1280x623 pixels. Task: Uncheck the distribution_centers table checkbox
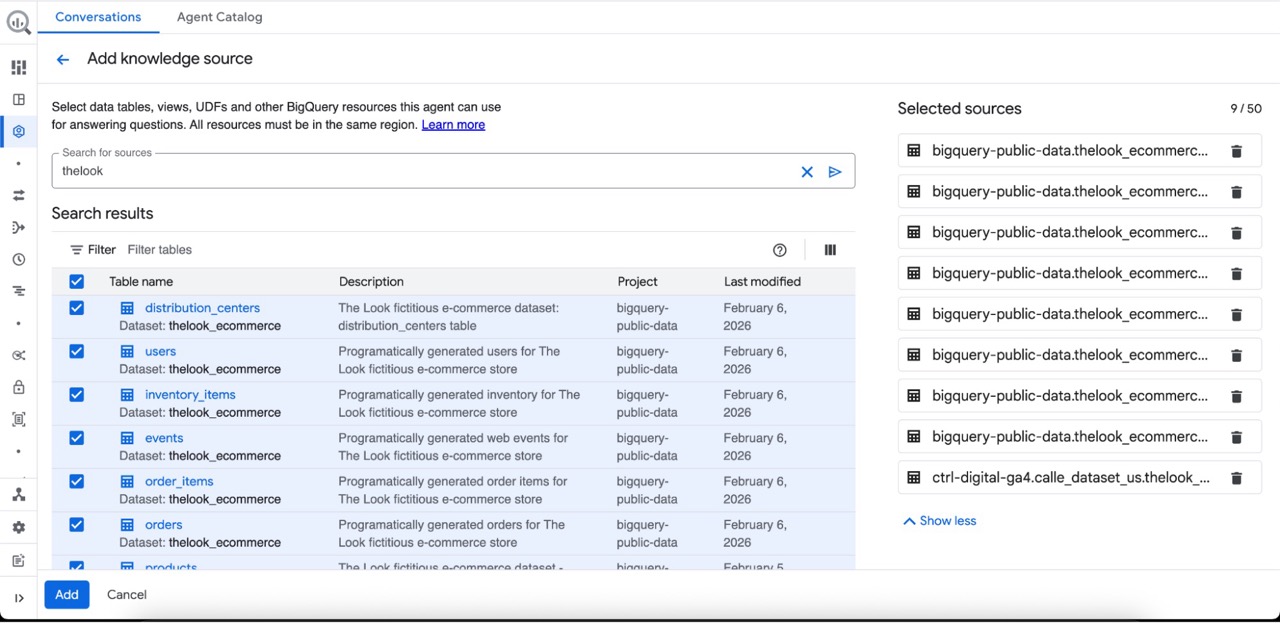pos(77,308)
